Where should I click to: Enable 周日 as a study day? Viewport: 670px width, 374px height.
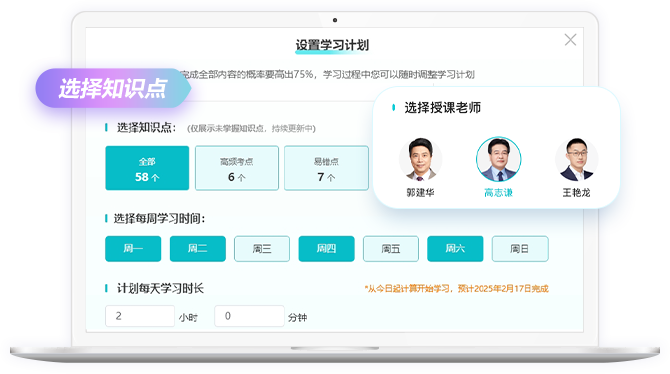(x=520, y=249)
